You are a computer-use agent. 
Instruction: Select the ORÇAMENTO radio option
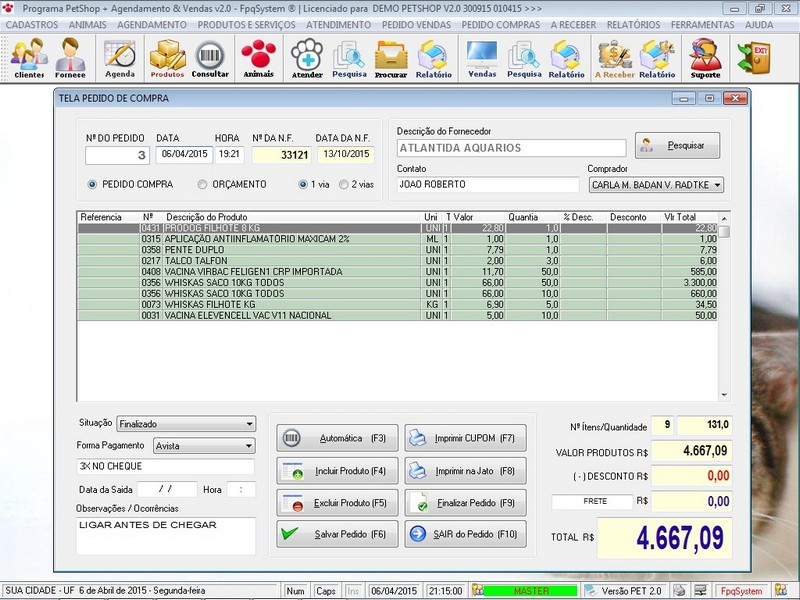(x=203, y=184)
